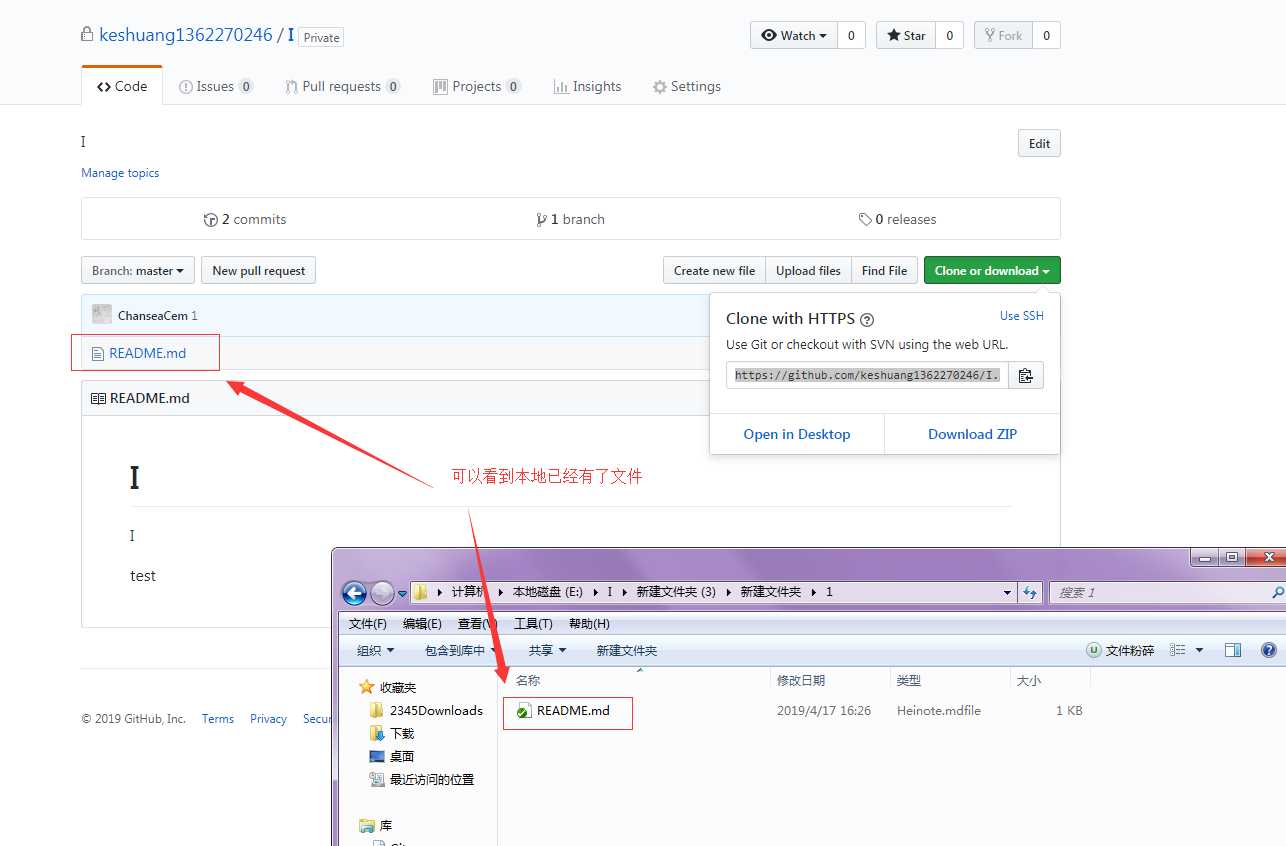This screenshot has width=1286, height=846.
Task: Click Find File button
Action: tap(884, 270)
